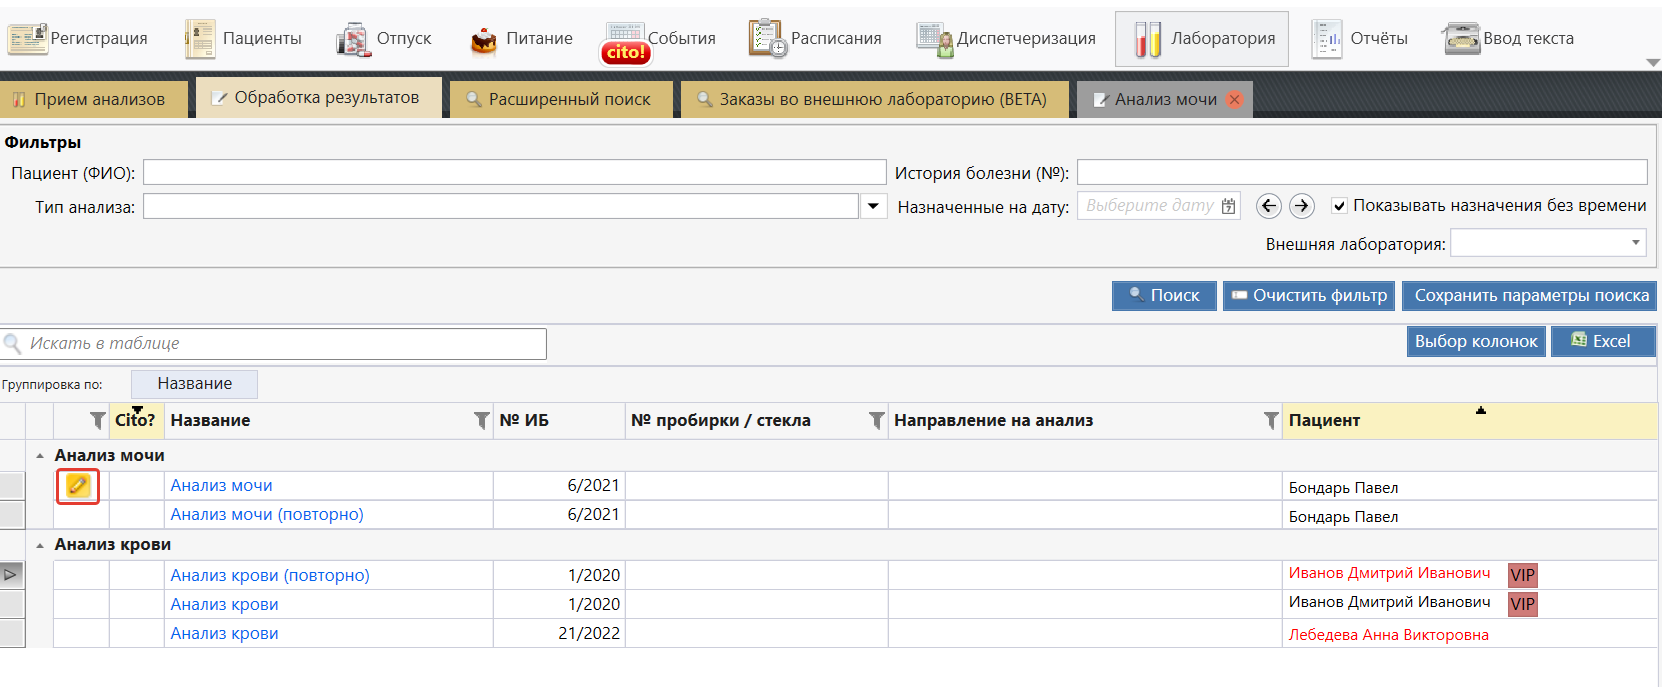Go to next date with right arrow
Screen dimensions: 1662x687
coord(1301,206)
